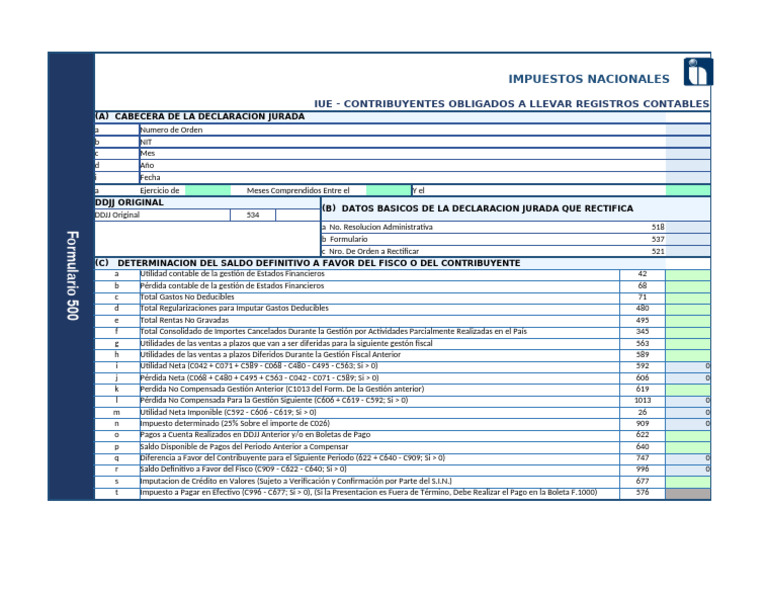Image resolution: width=768 pixels, height=594 pixels.
Task: Click gray cell for Impuesto a Pagar en Efectivo
Action: click(x=688, y=493)
